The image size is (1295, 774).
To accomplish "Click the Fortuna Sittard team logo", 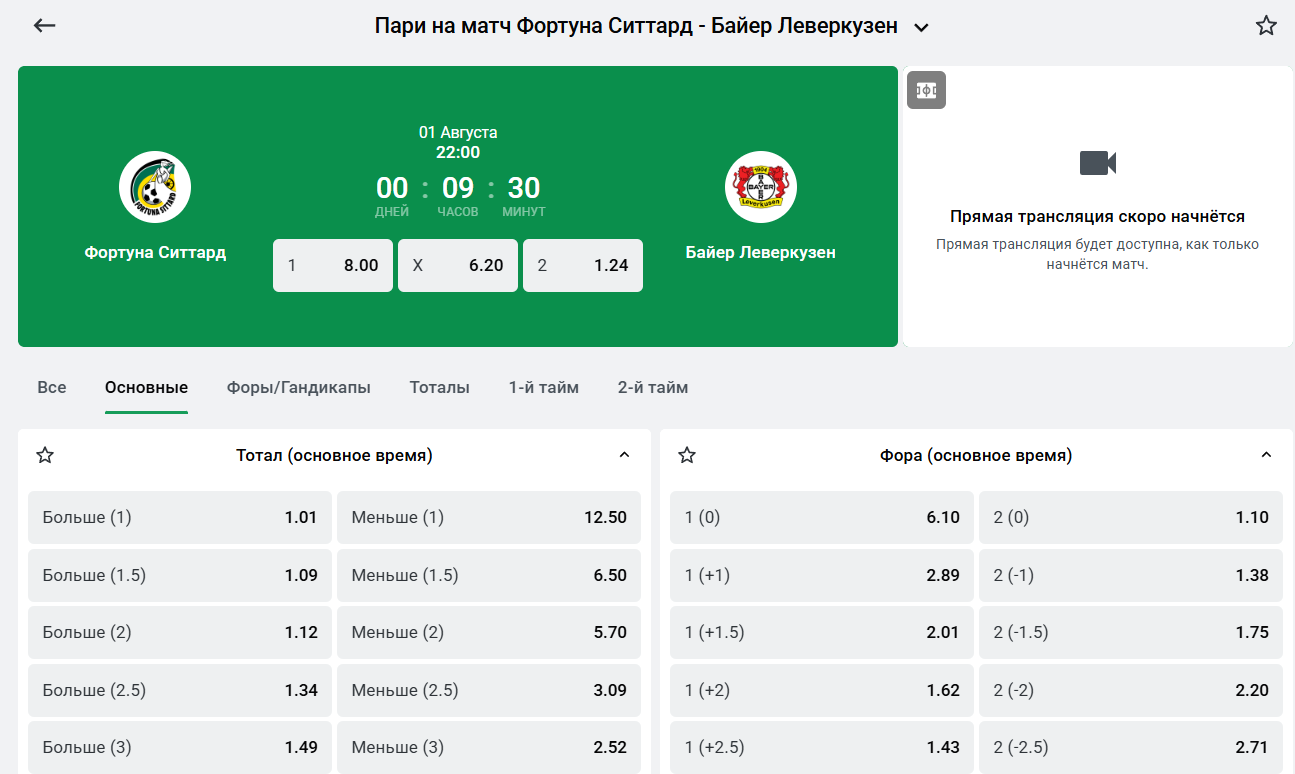I will click(155, 187).
